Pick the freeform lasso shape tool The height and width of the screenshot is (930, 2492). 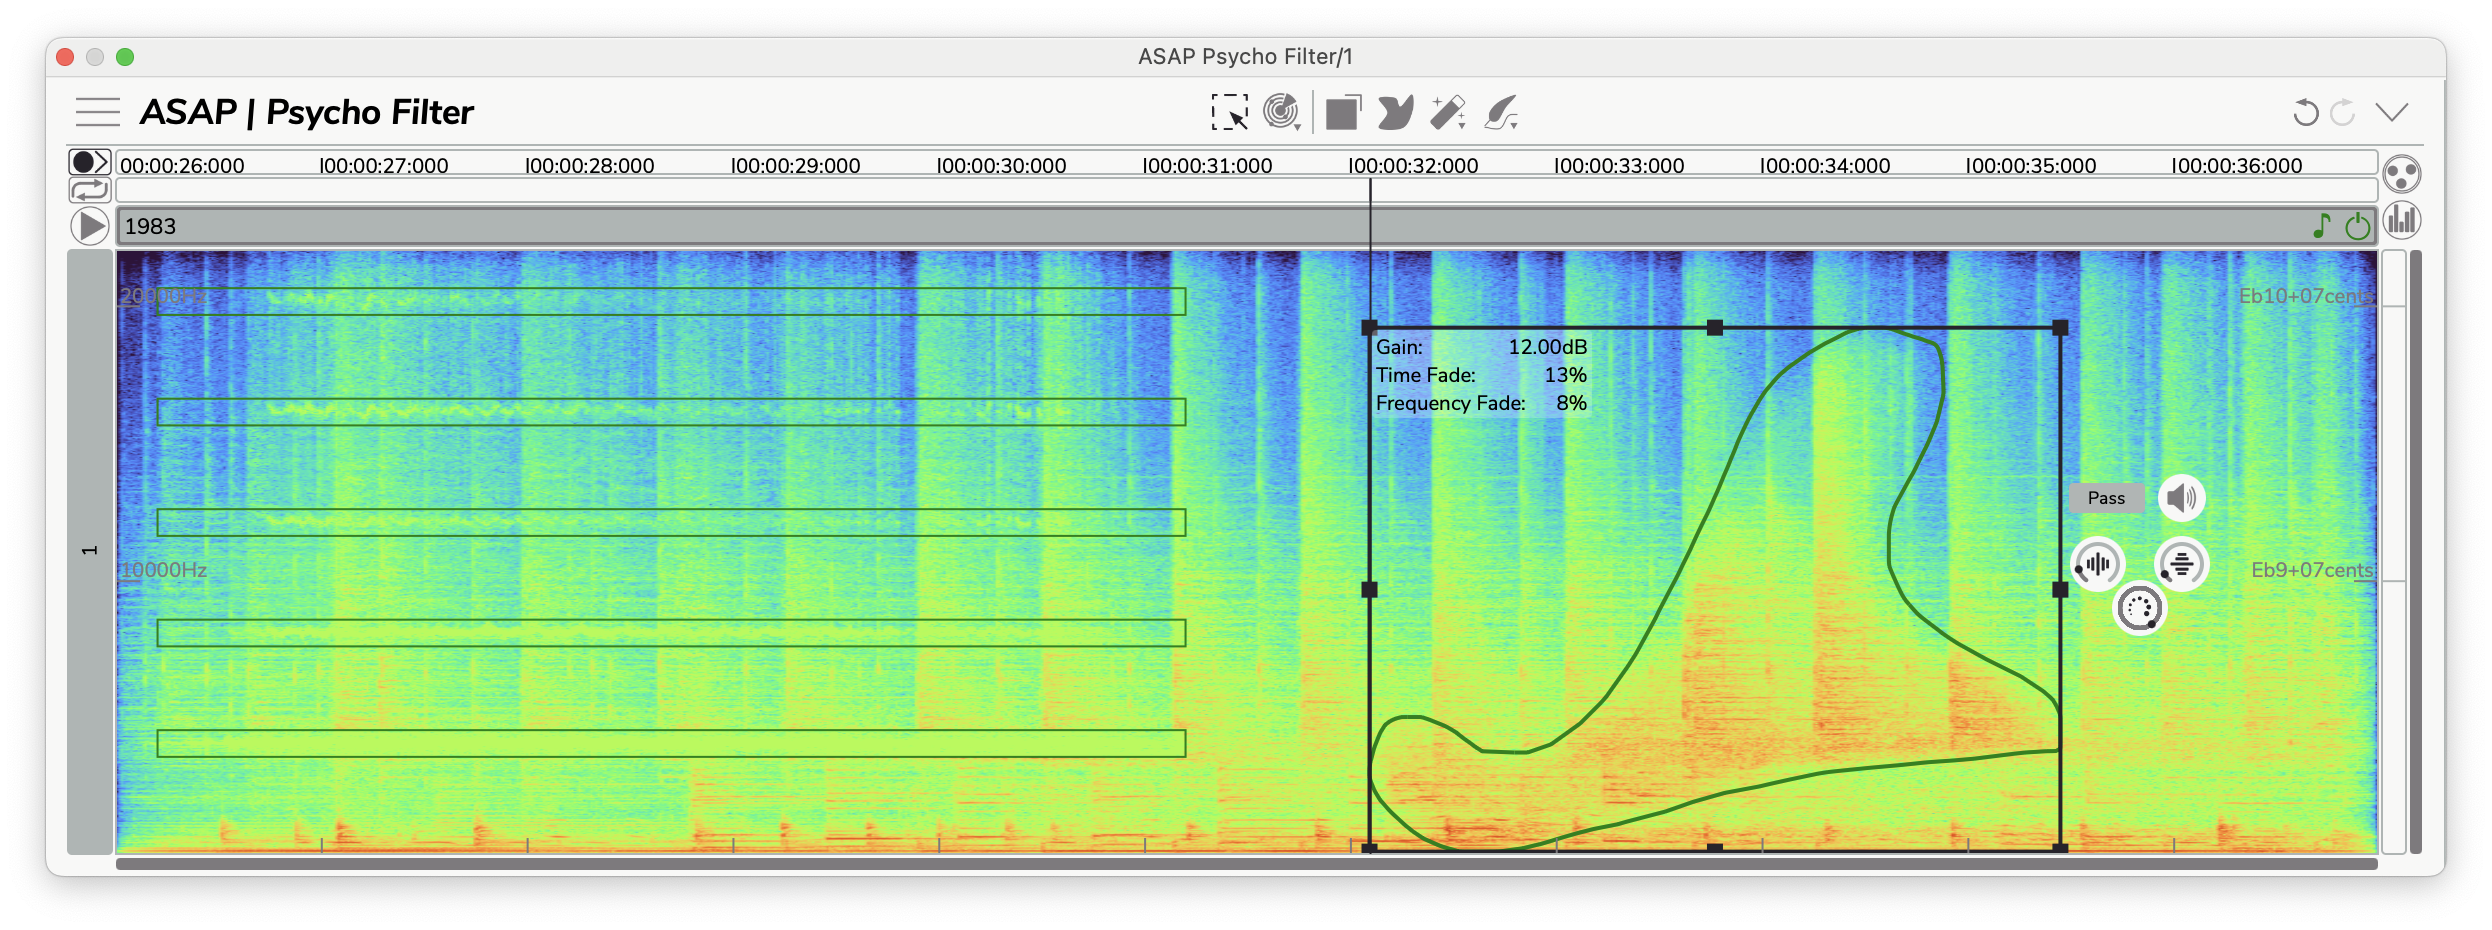click(x=1396, y=112)
